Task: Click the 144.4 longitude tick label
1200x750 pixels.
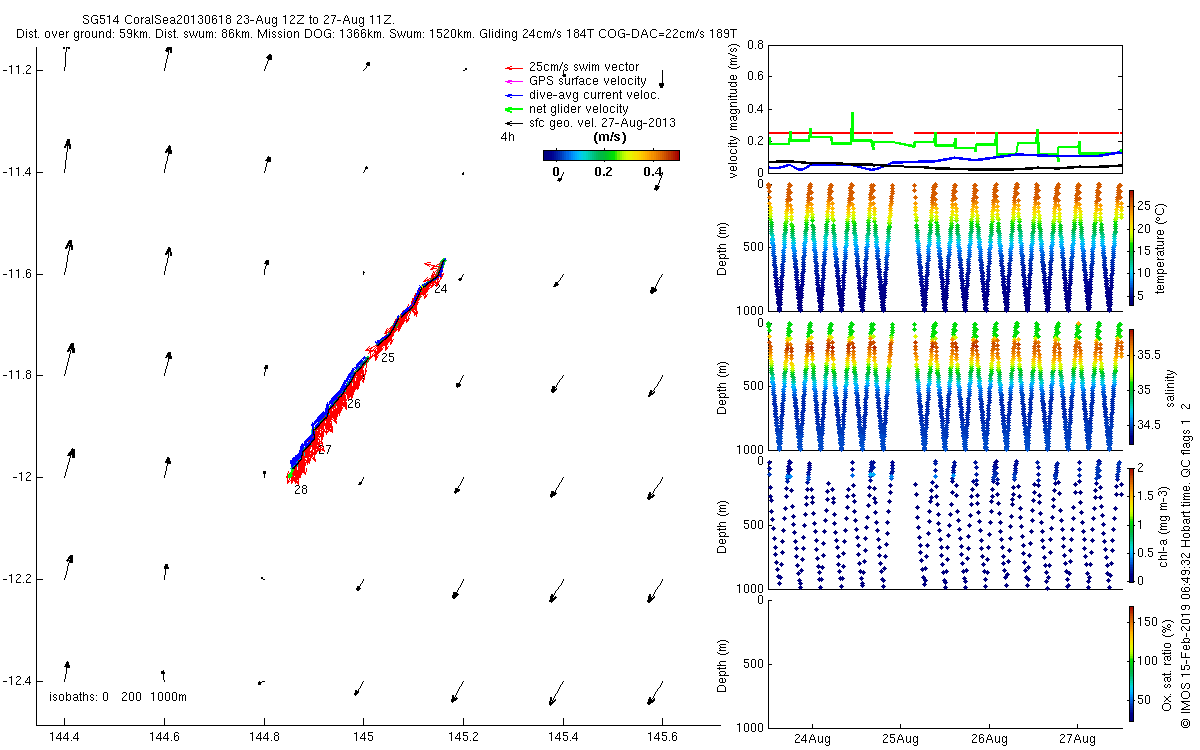Action: point(64,739)
